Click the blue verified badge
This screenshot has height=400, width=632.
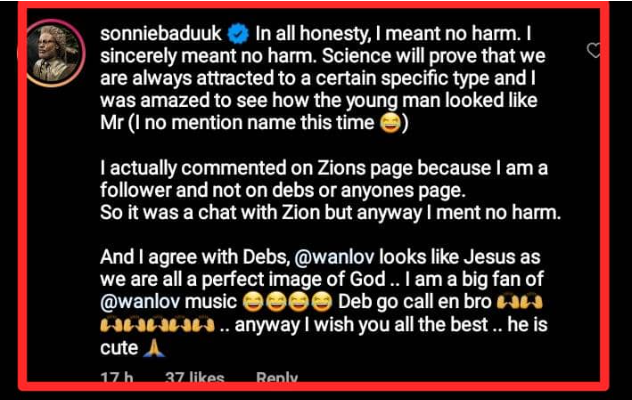coord(238,33)
